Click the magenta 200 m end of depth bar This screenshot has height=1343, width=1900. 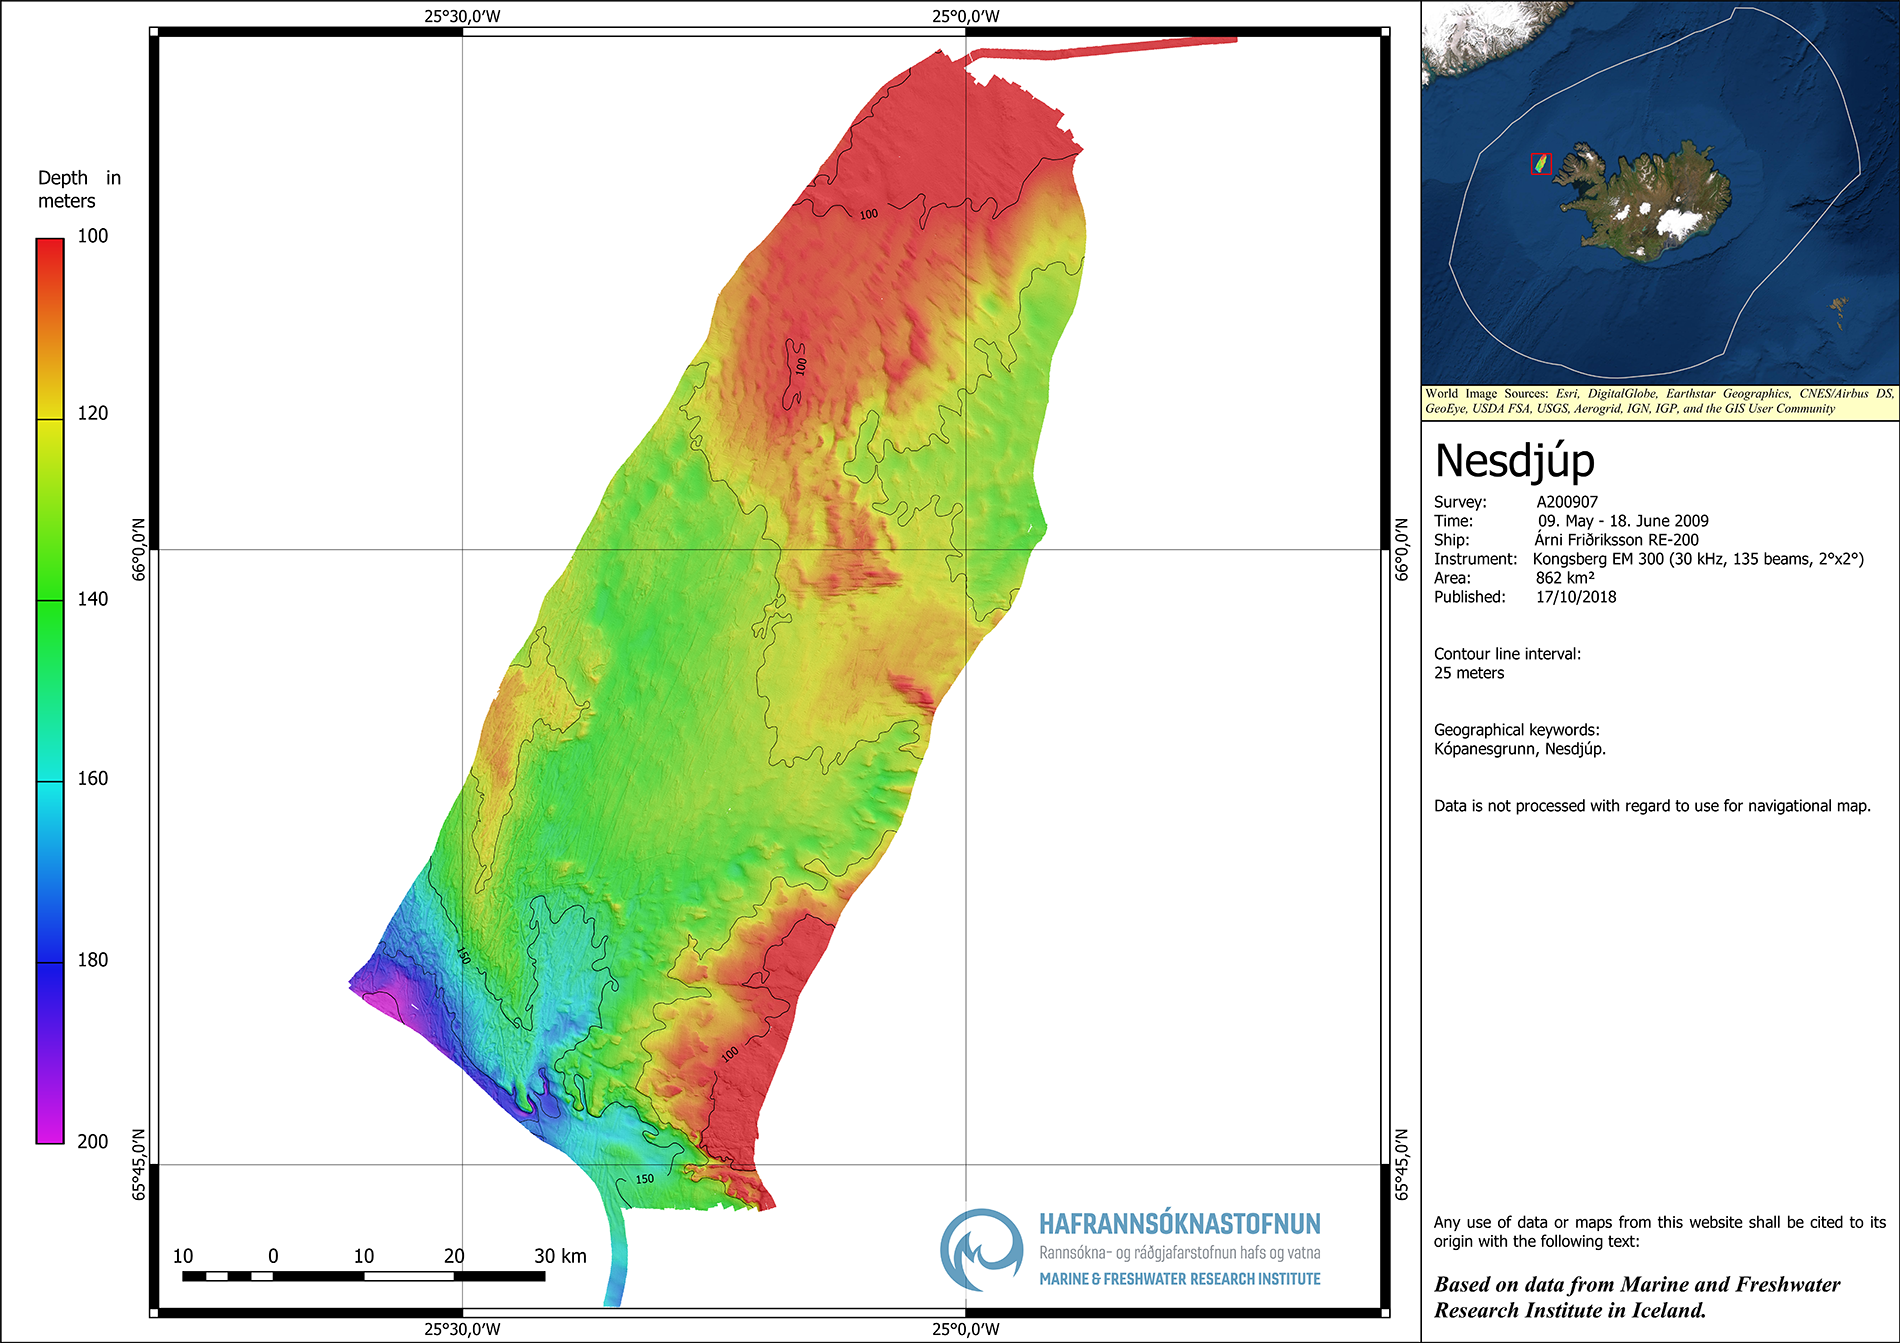[x=50, y=1132]
